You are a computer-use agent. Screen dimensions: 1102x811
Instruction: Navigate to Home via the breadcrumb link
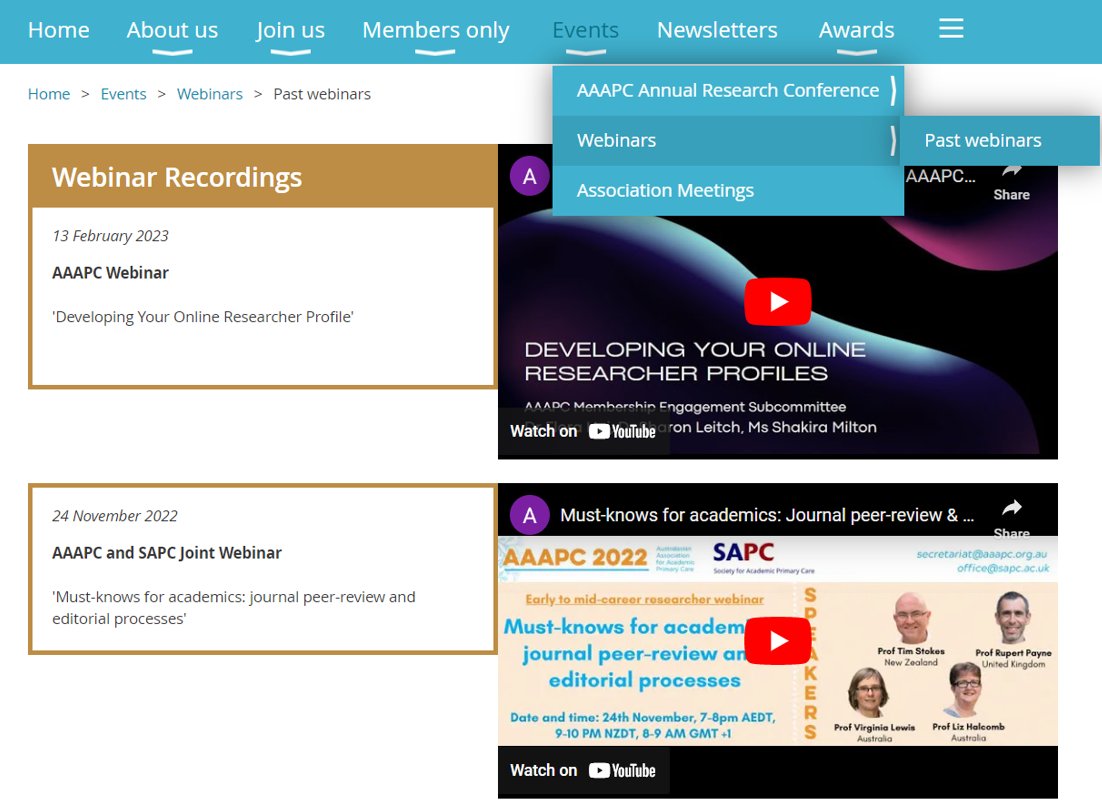[x=48, y=93]
